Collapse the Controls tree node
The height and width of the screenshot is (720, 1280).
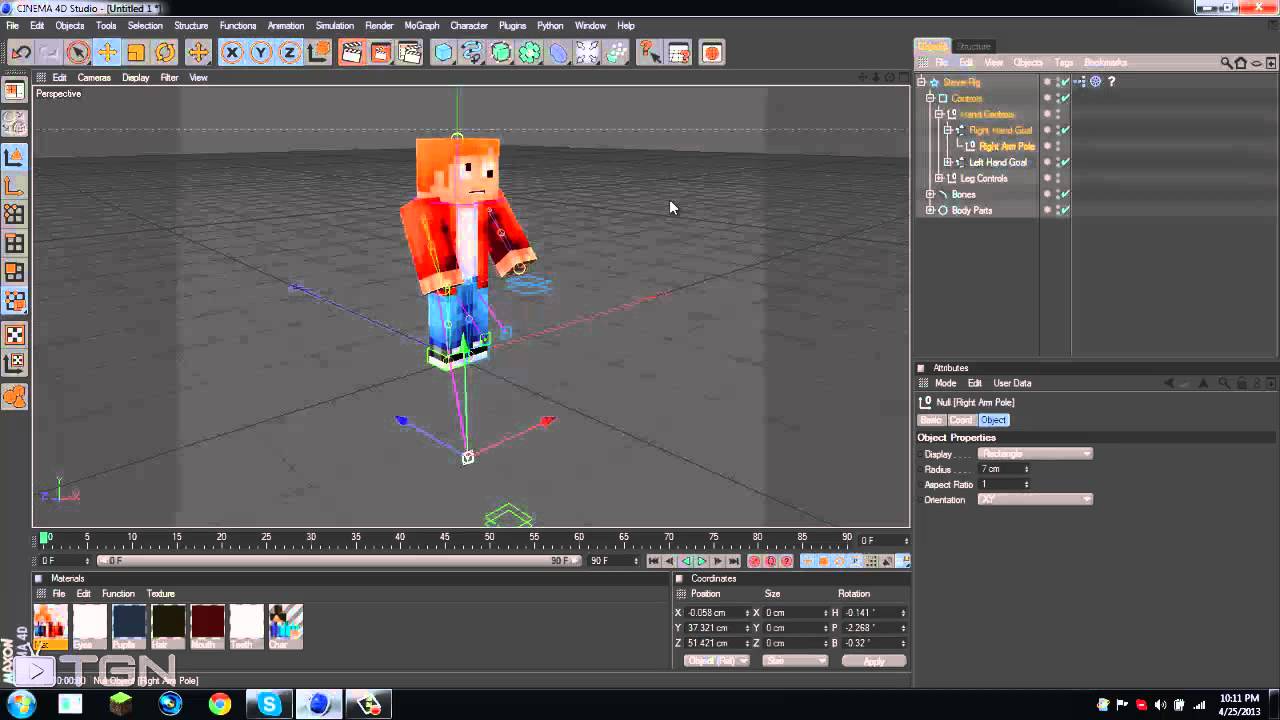930,98
